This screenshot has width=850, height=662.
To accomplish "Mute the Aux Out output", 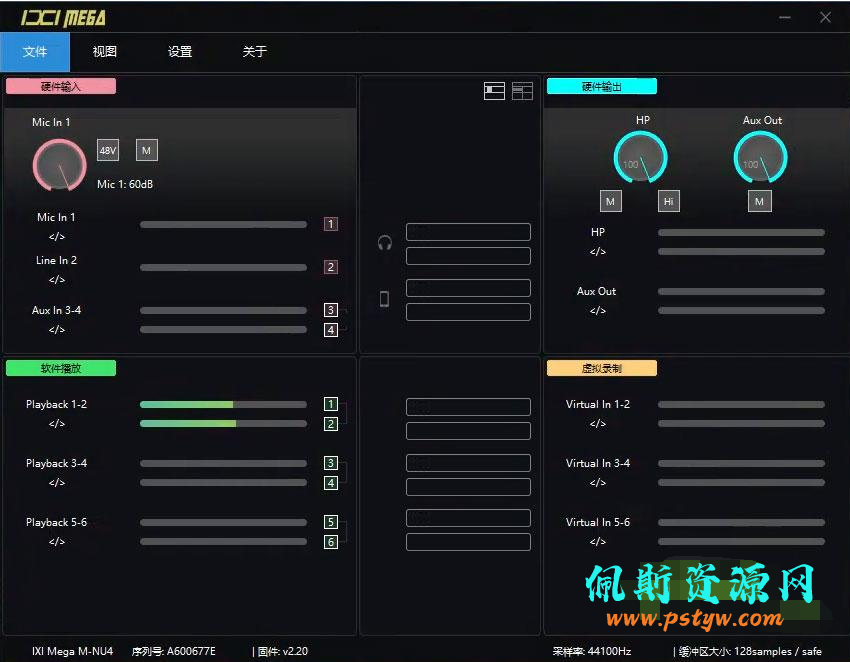I will coord(759,202).
